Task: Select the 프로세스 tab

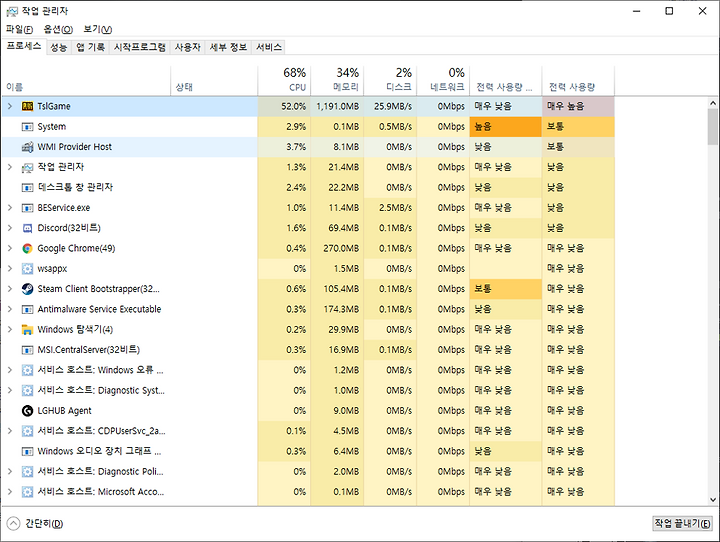Action: 24,46
